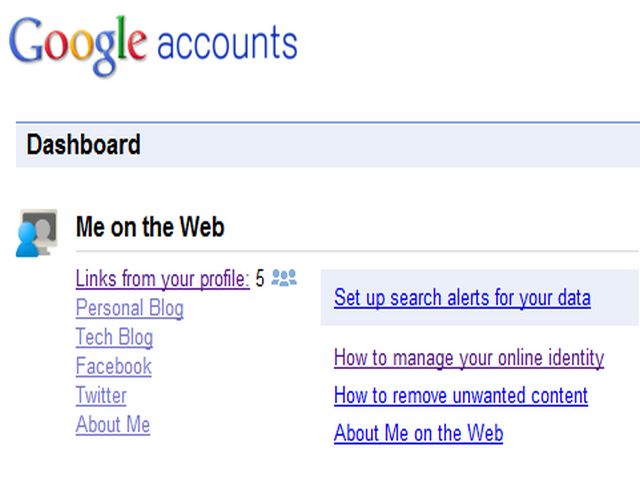The height and width of the screenshot is (480, 640).
Task: Open the About Me link
Action: pyautogui.click(x=112, y=424)
